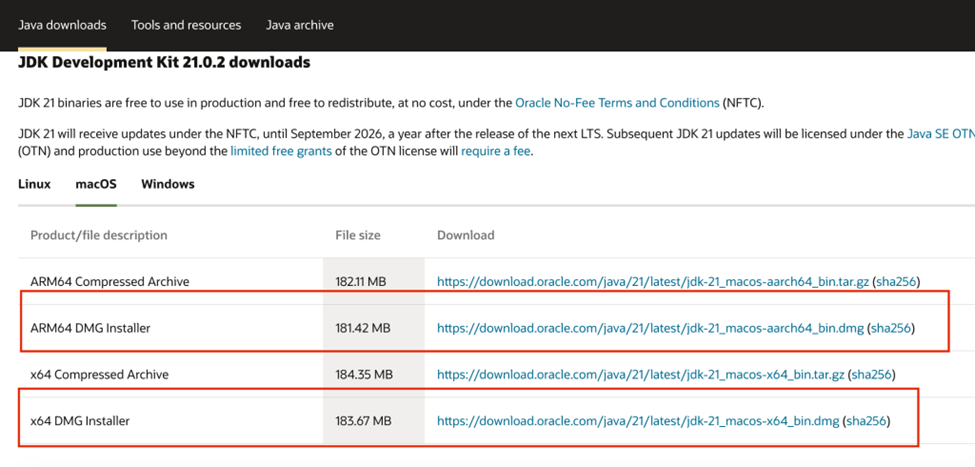Download the macOS x64 DMG installer
This screenshot has height=467, width=975.
636,421
